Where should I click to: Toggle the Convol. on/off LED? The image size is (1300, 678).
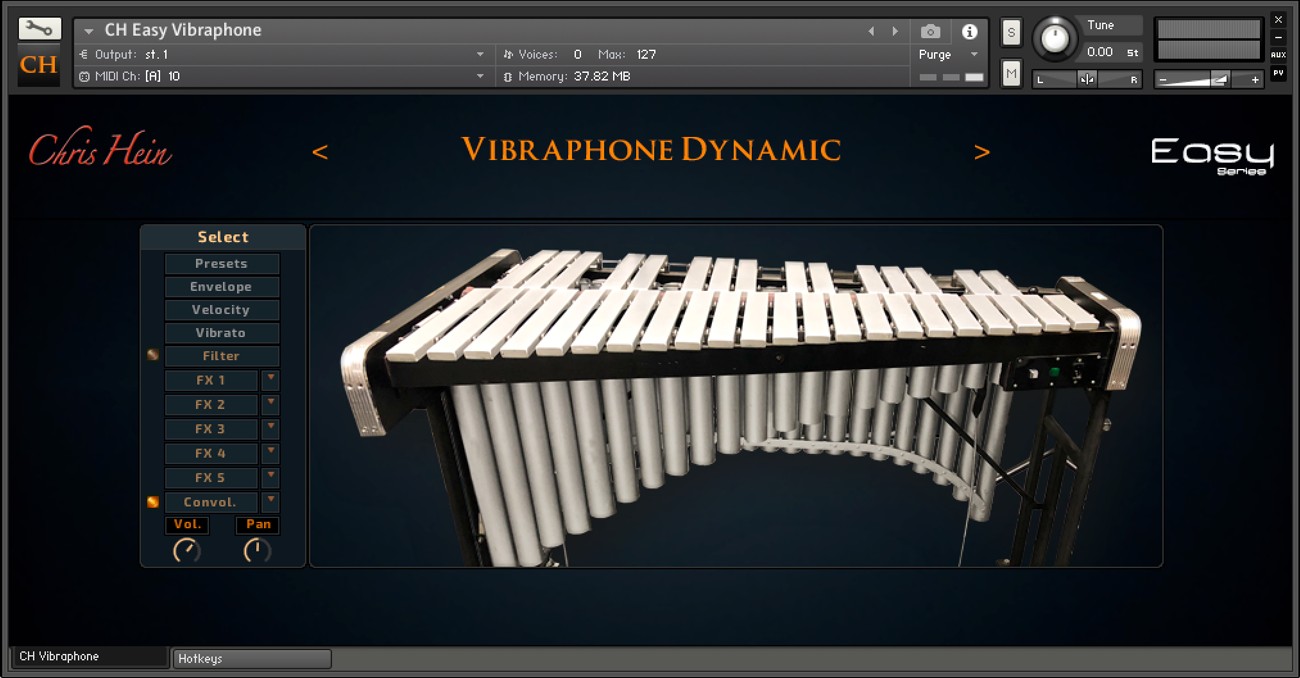[x=153, y=502]
